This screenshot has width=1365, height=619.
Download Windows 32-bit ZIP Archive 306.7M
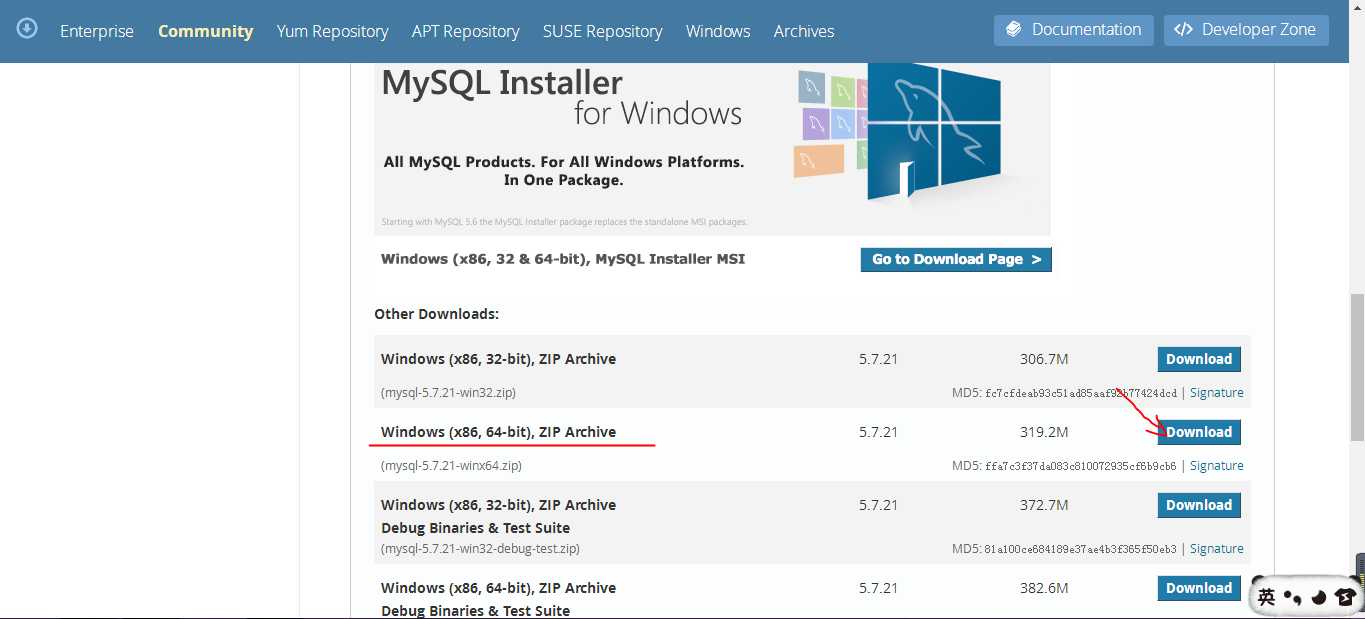tap(1199, 359)
